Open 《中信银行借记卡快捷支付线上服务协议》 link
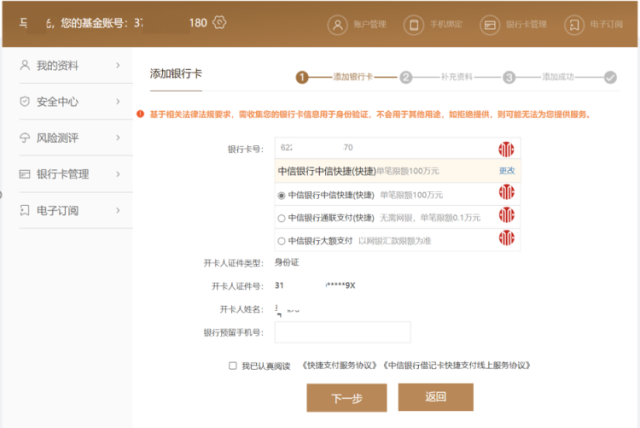Image resolution: width=640 pixels, height=428 pixels. tap(457, 365)
